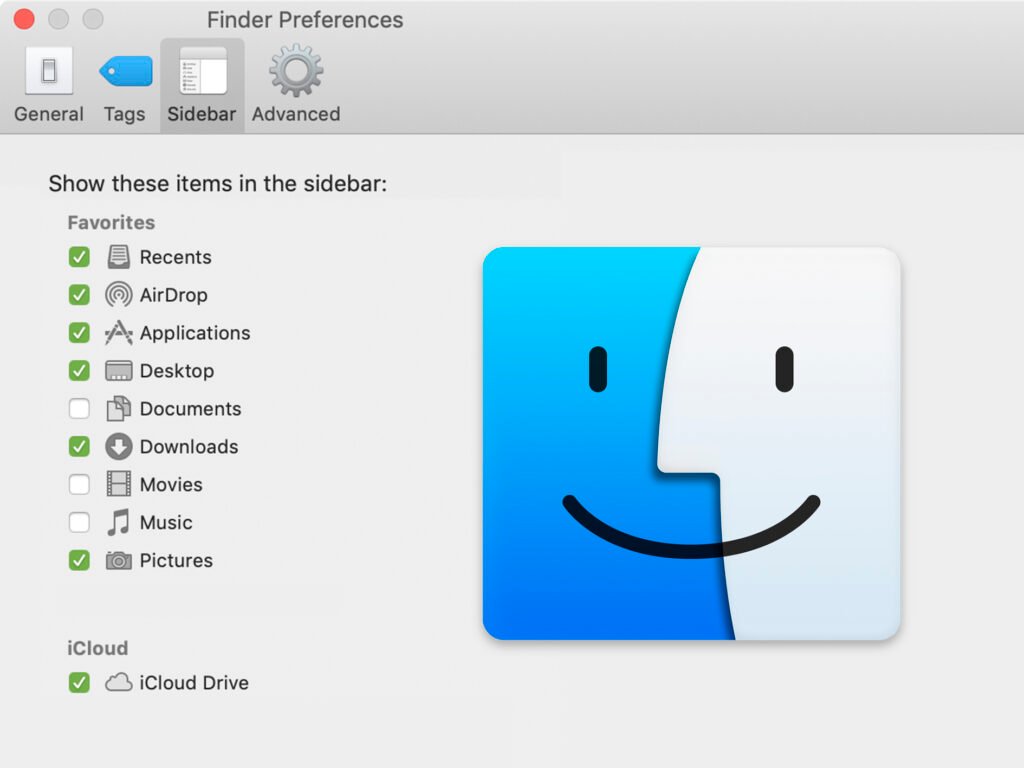Click the Music note icon
This screenshot has height=768, width=1024.
click(x=118, y=522)
